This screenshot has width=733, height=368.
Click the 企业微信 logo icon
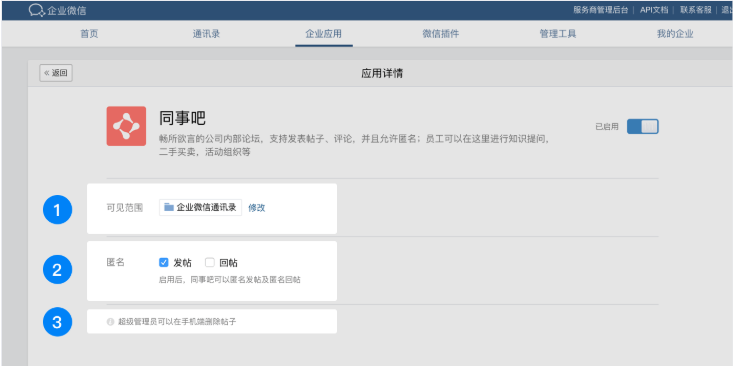point(36,10)
